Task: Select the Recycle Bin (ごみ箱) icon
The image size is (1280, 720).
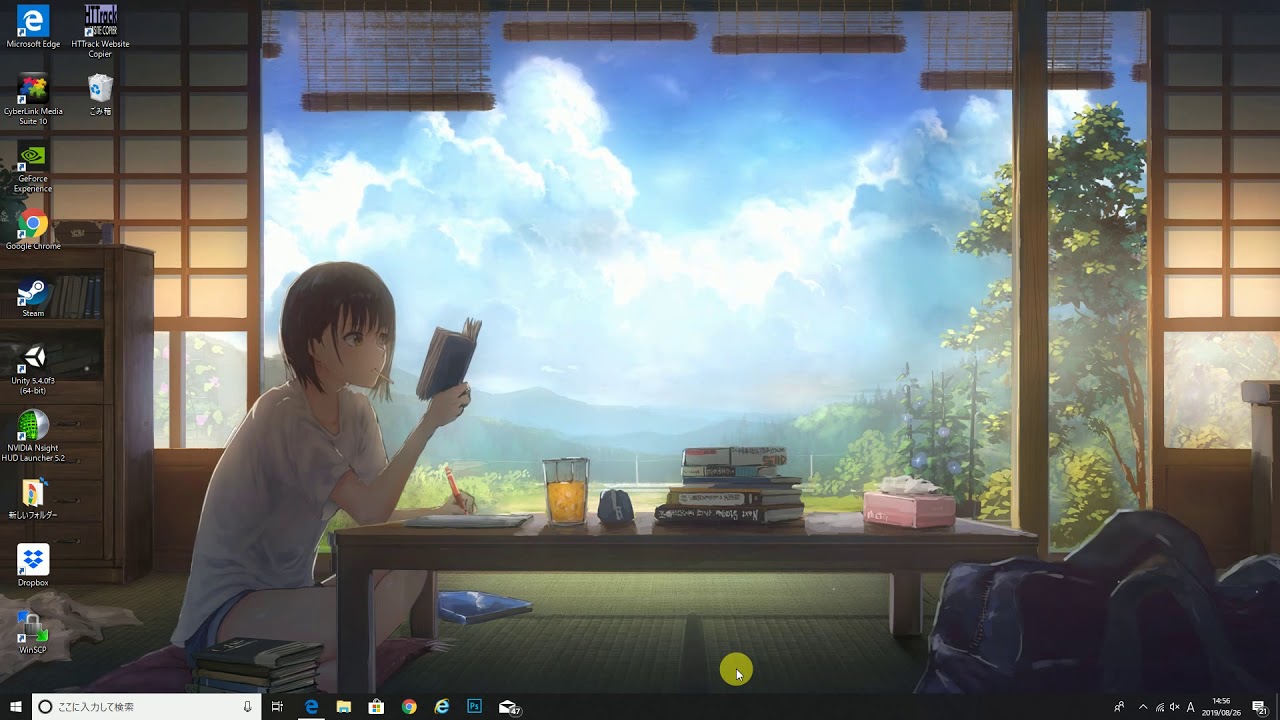Action: tap(100, 94)
